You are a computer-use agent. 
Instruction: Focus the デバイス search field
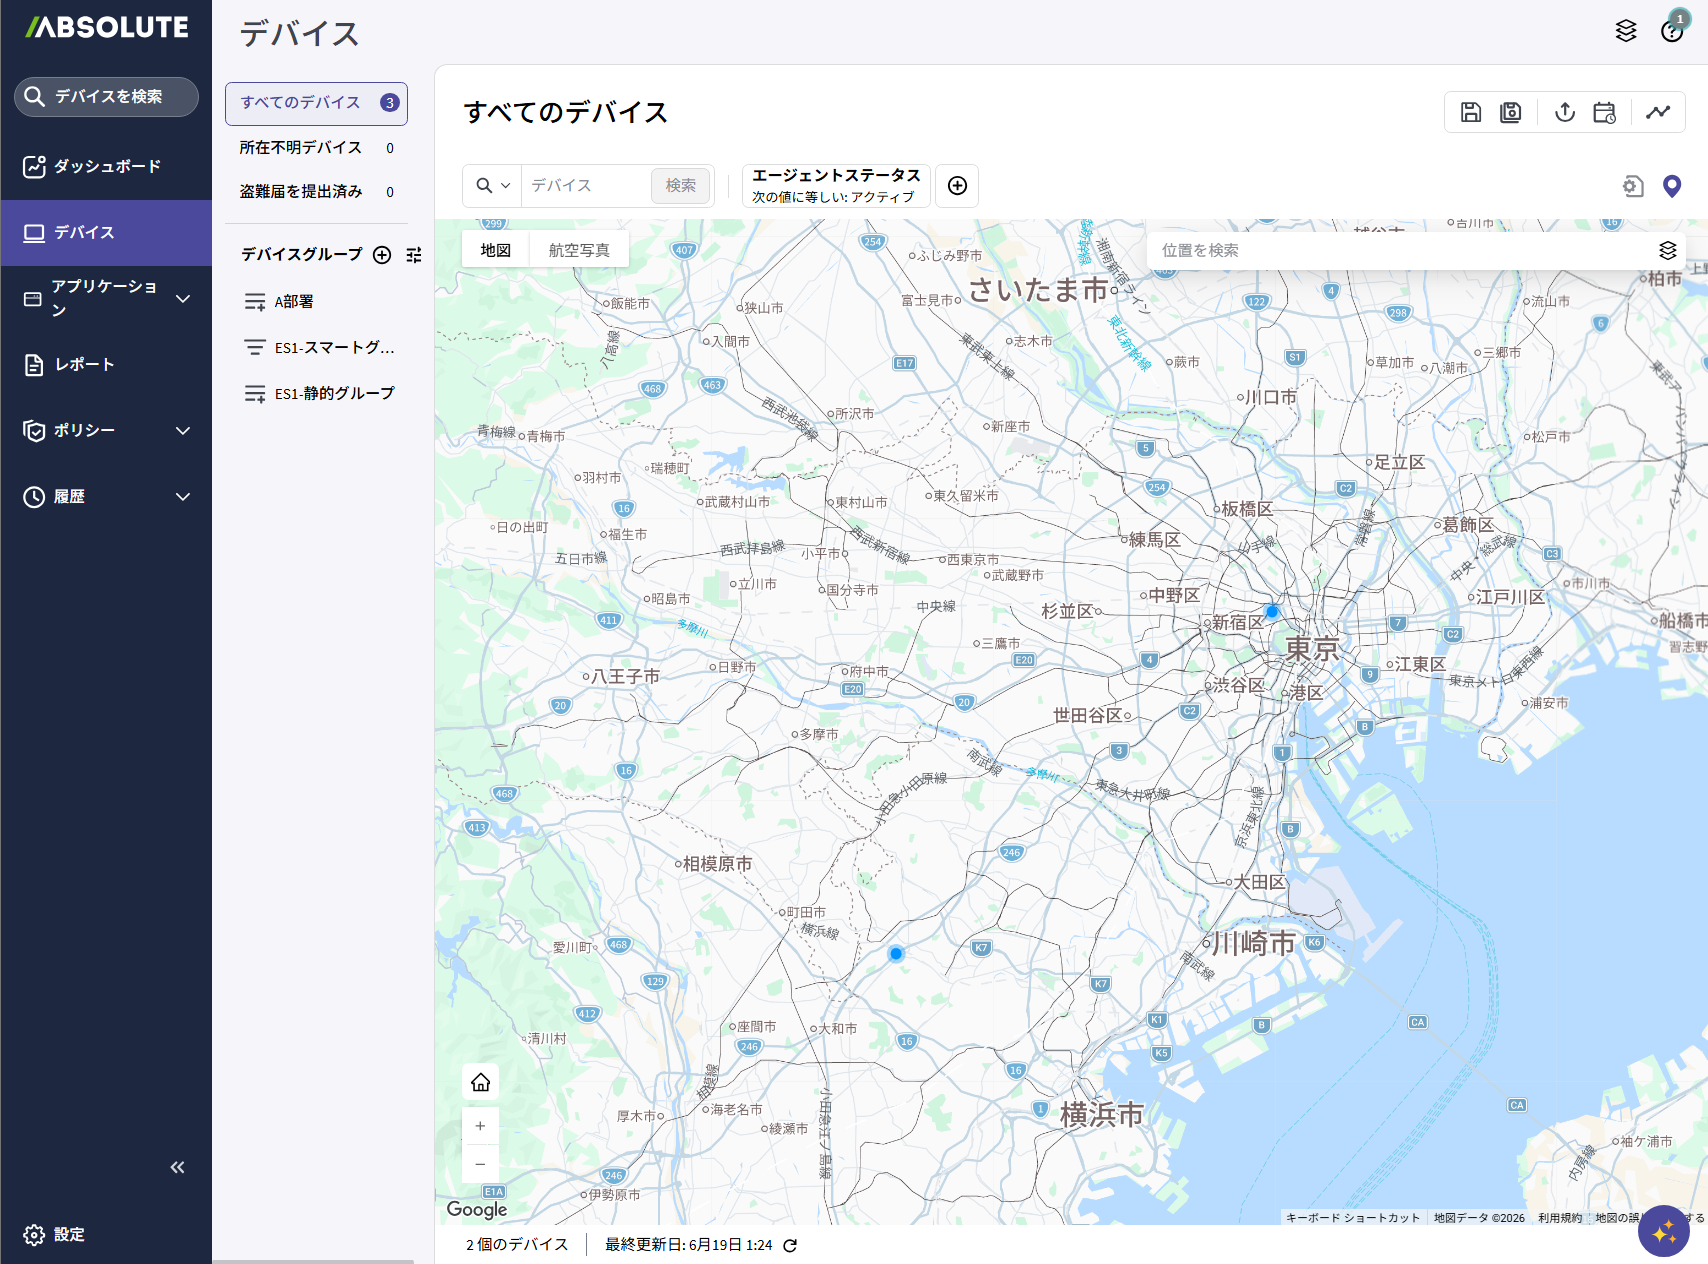click(x=587, y=186)
